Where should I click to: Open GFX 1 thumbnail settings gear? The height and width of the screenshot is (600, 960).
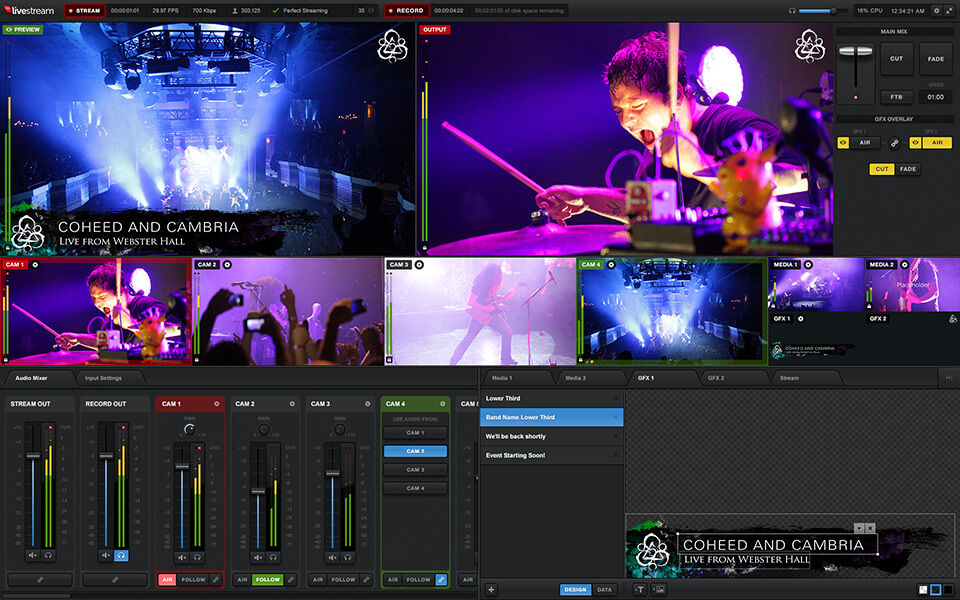pyautogui.click(x=801, y=318)
